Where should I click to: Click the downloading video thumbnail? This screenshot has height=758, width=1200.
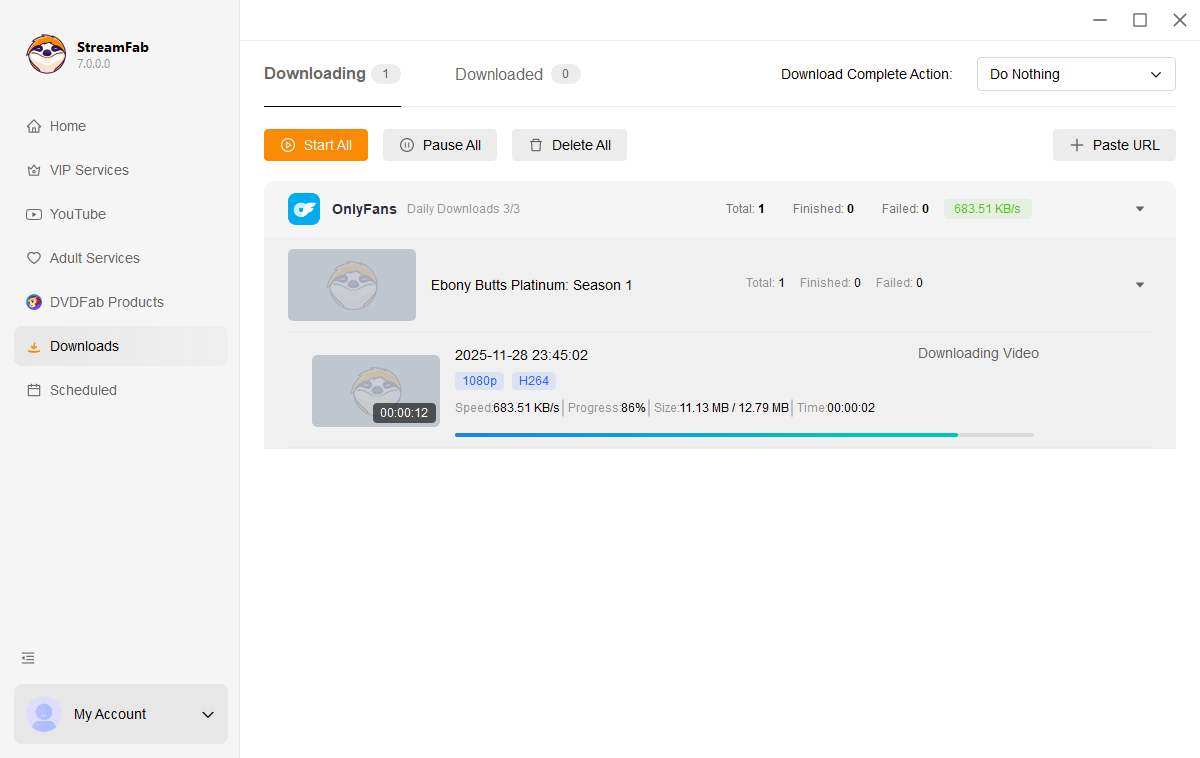[375, 391]
